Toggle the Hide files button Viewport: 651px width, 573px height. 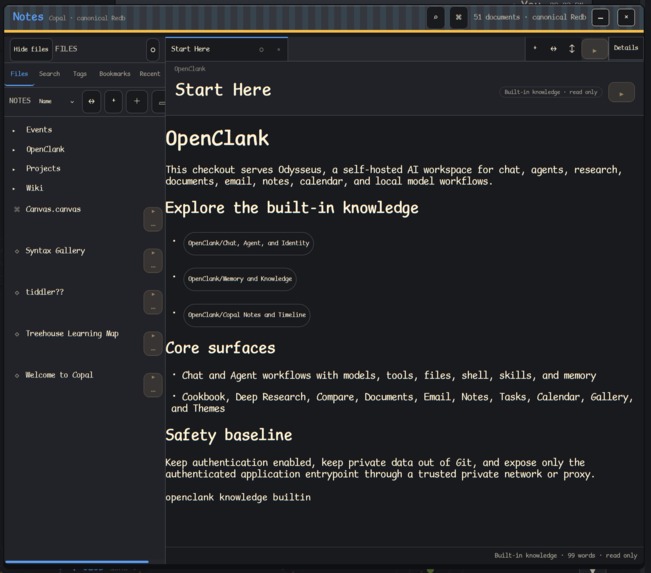[x=31, y=49]
